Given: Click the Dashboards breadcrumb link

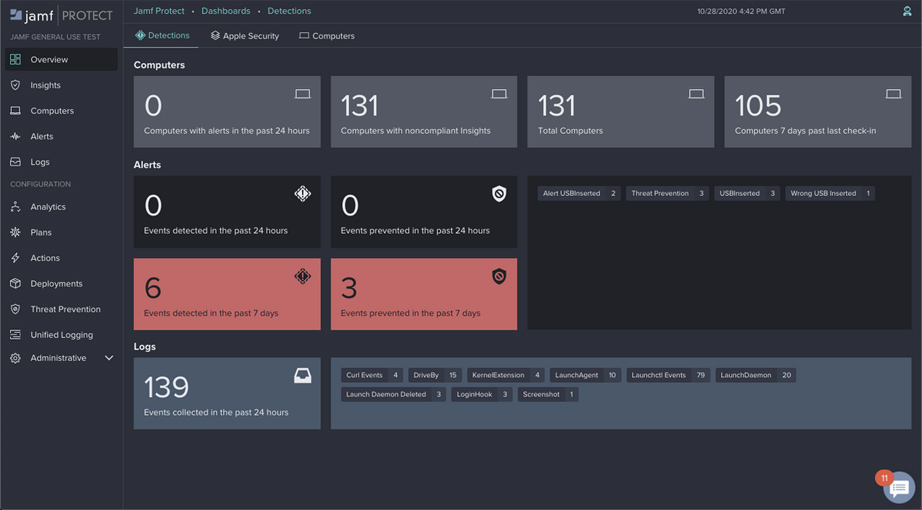Looking at the screenshot, I should point(225,11).
